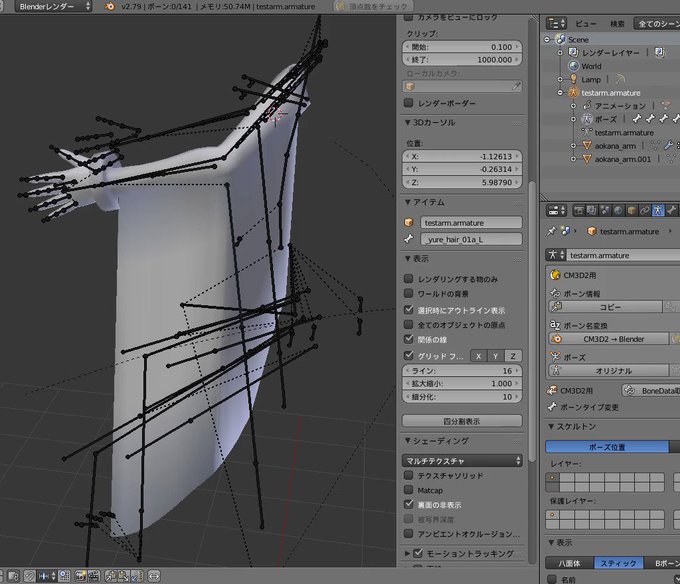Open the constraints properties chain tab icon

point(645,211)
